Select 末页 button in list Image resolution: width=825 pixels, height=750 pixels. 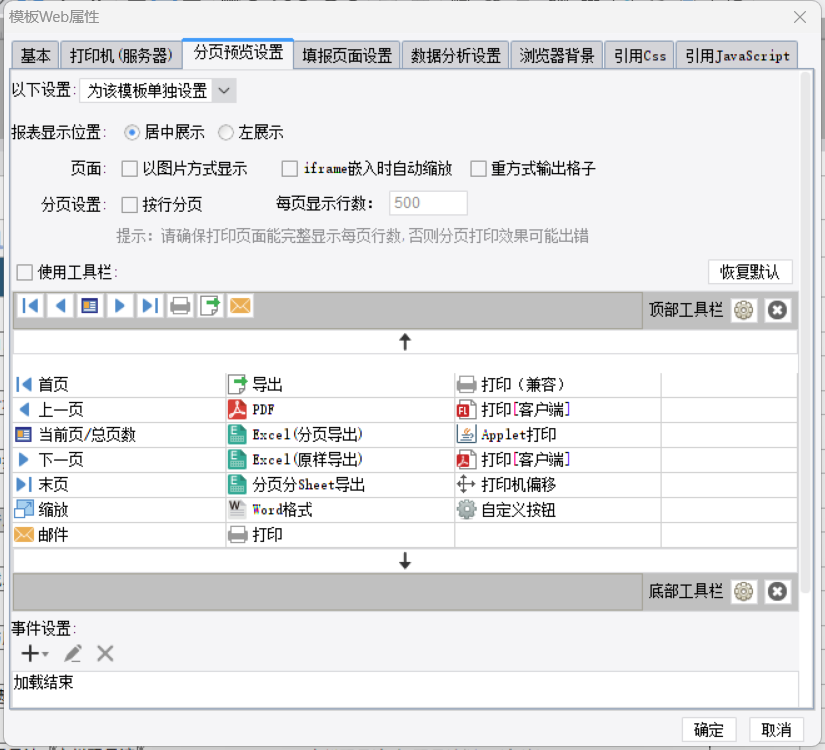[119, 485]
